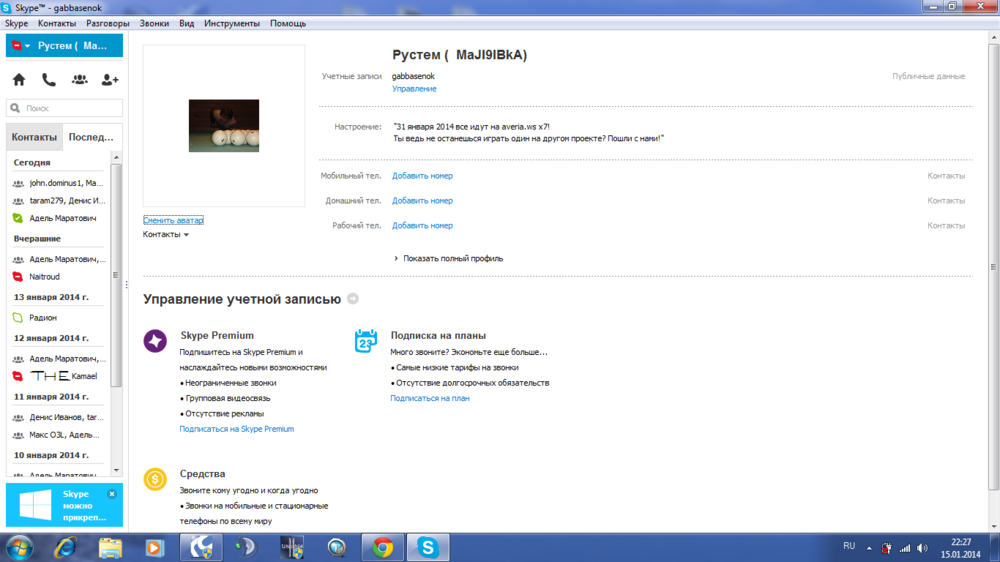Click the Windows logo in promo banner
1000x562 pixels.
(35, 505)
